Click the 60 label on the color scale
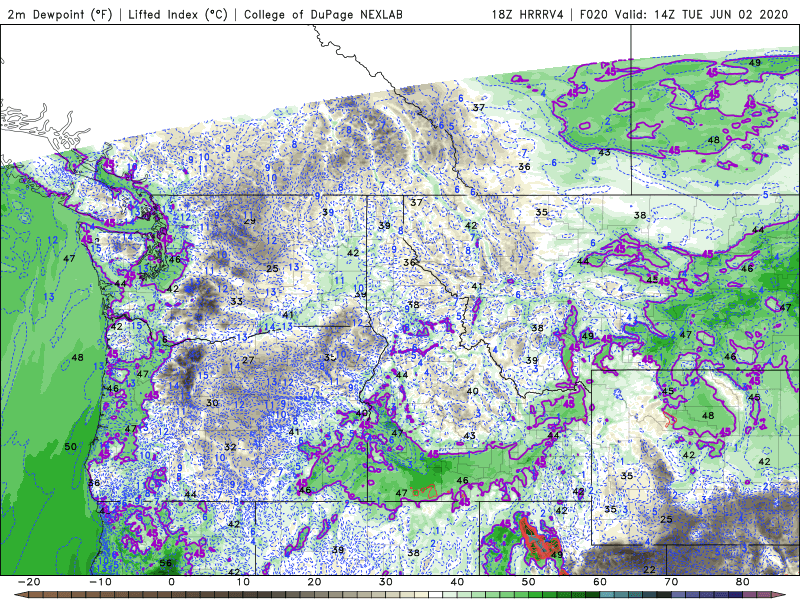Viewport: 800px width, 600px height. 600,582
